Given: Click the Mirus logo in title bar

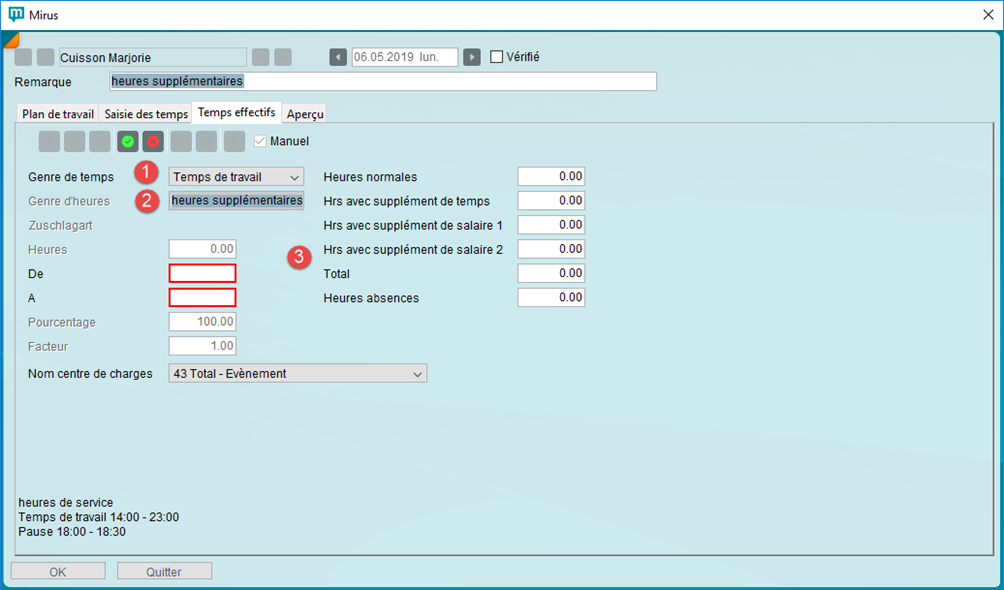Looking at the screenshot, I should coord(16,14).
